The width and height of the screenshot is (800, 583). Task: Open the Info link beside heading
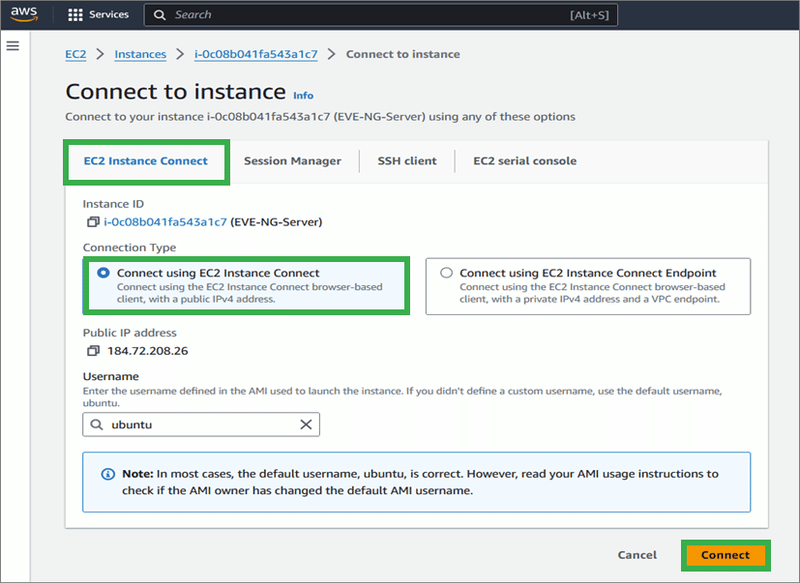click(x=303, y=95)
